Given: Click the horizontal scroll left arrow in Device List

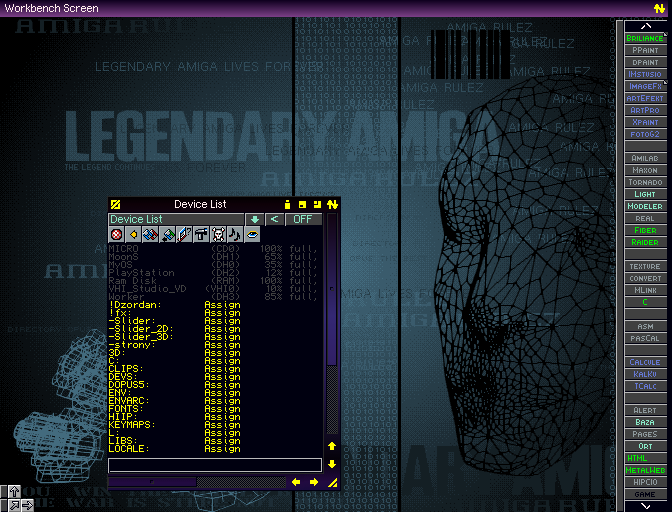Looking at the screenshot, I should tap(296, 482).
